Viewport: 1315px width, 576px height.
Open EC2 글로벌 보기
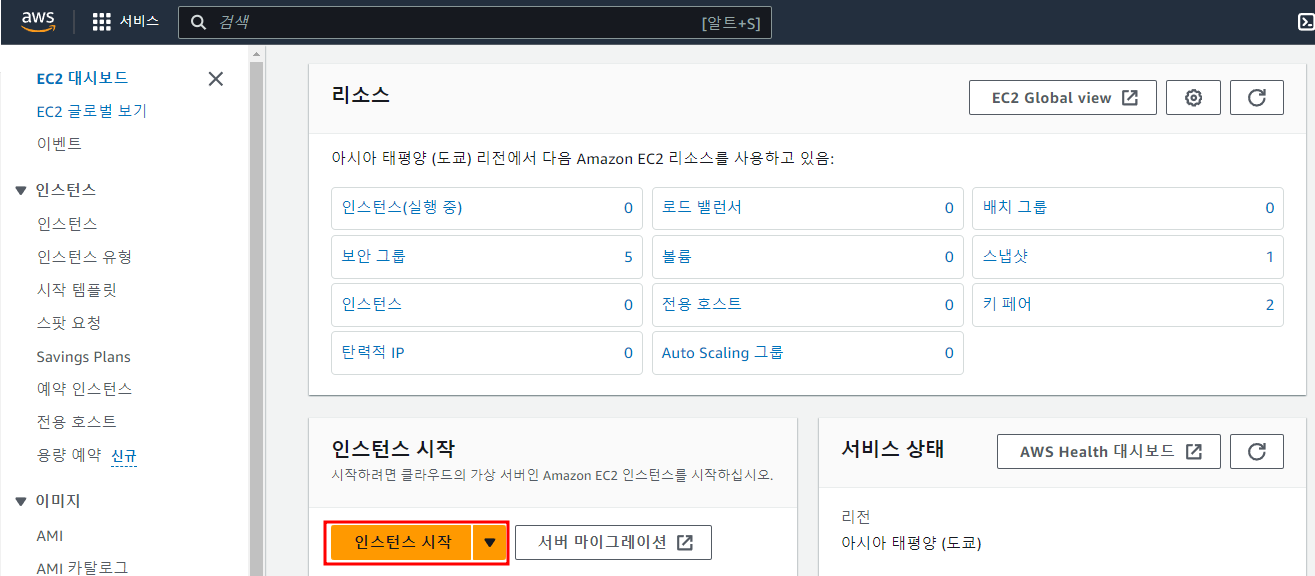click(x=92, y=111)
